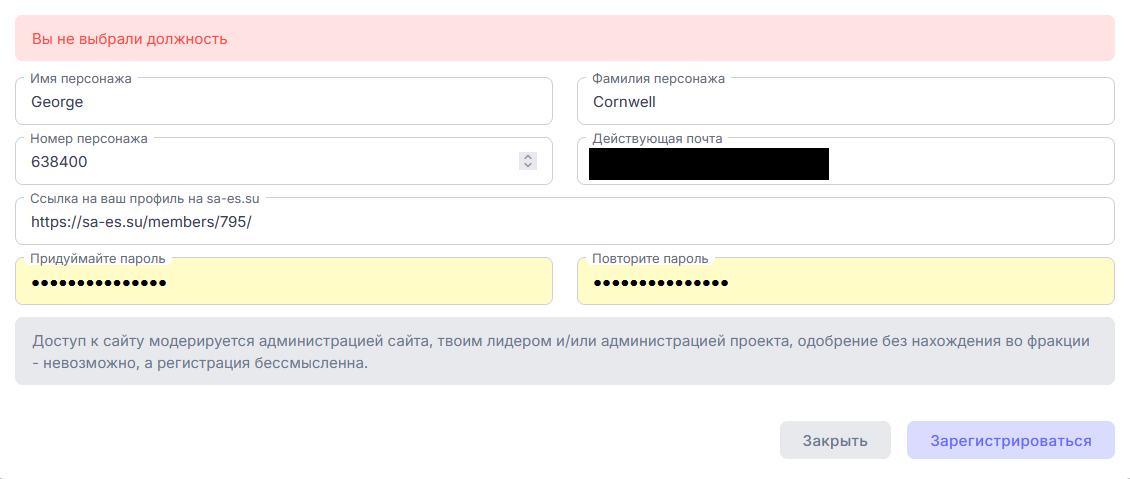
Task: Click the 'Повторите пароль' label text
Action: point(650,258)
